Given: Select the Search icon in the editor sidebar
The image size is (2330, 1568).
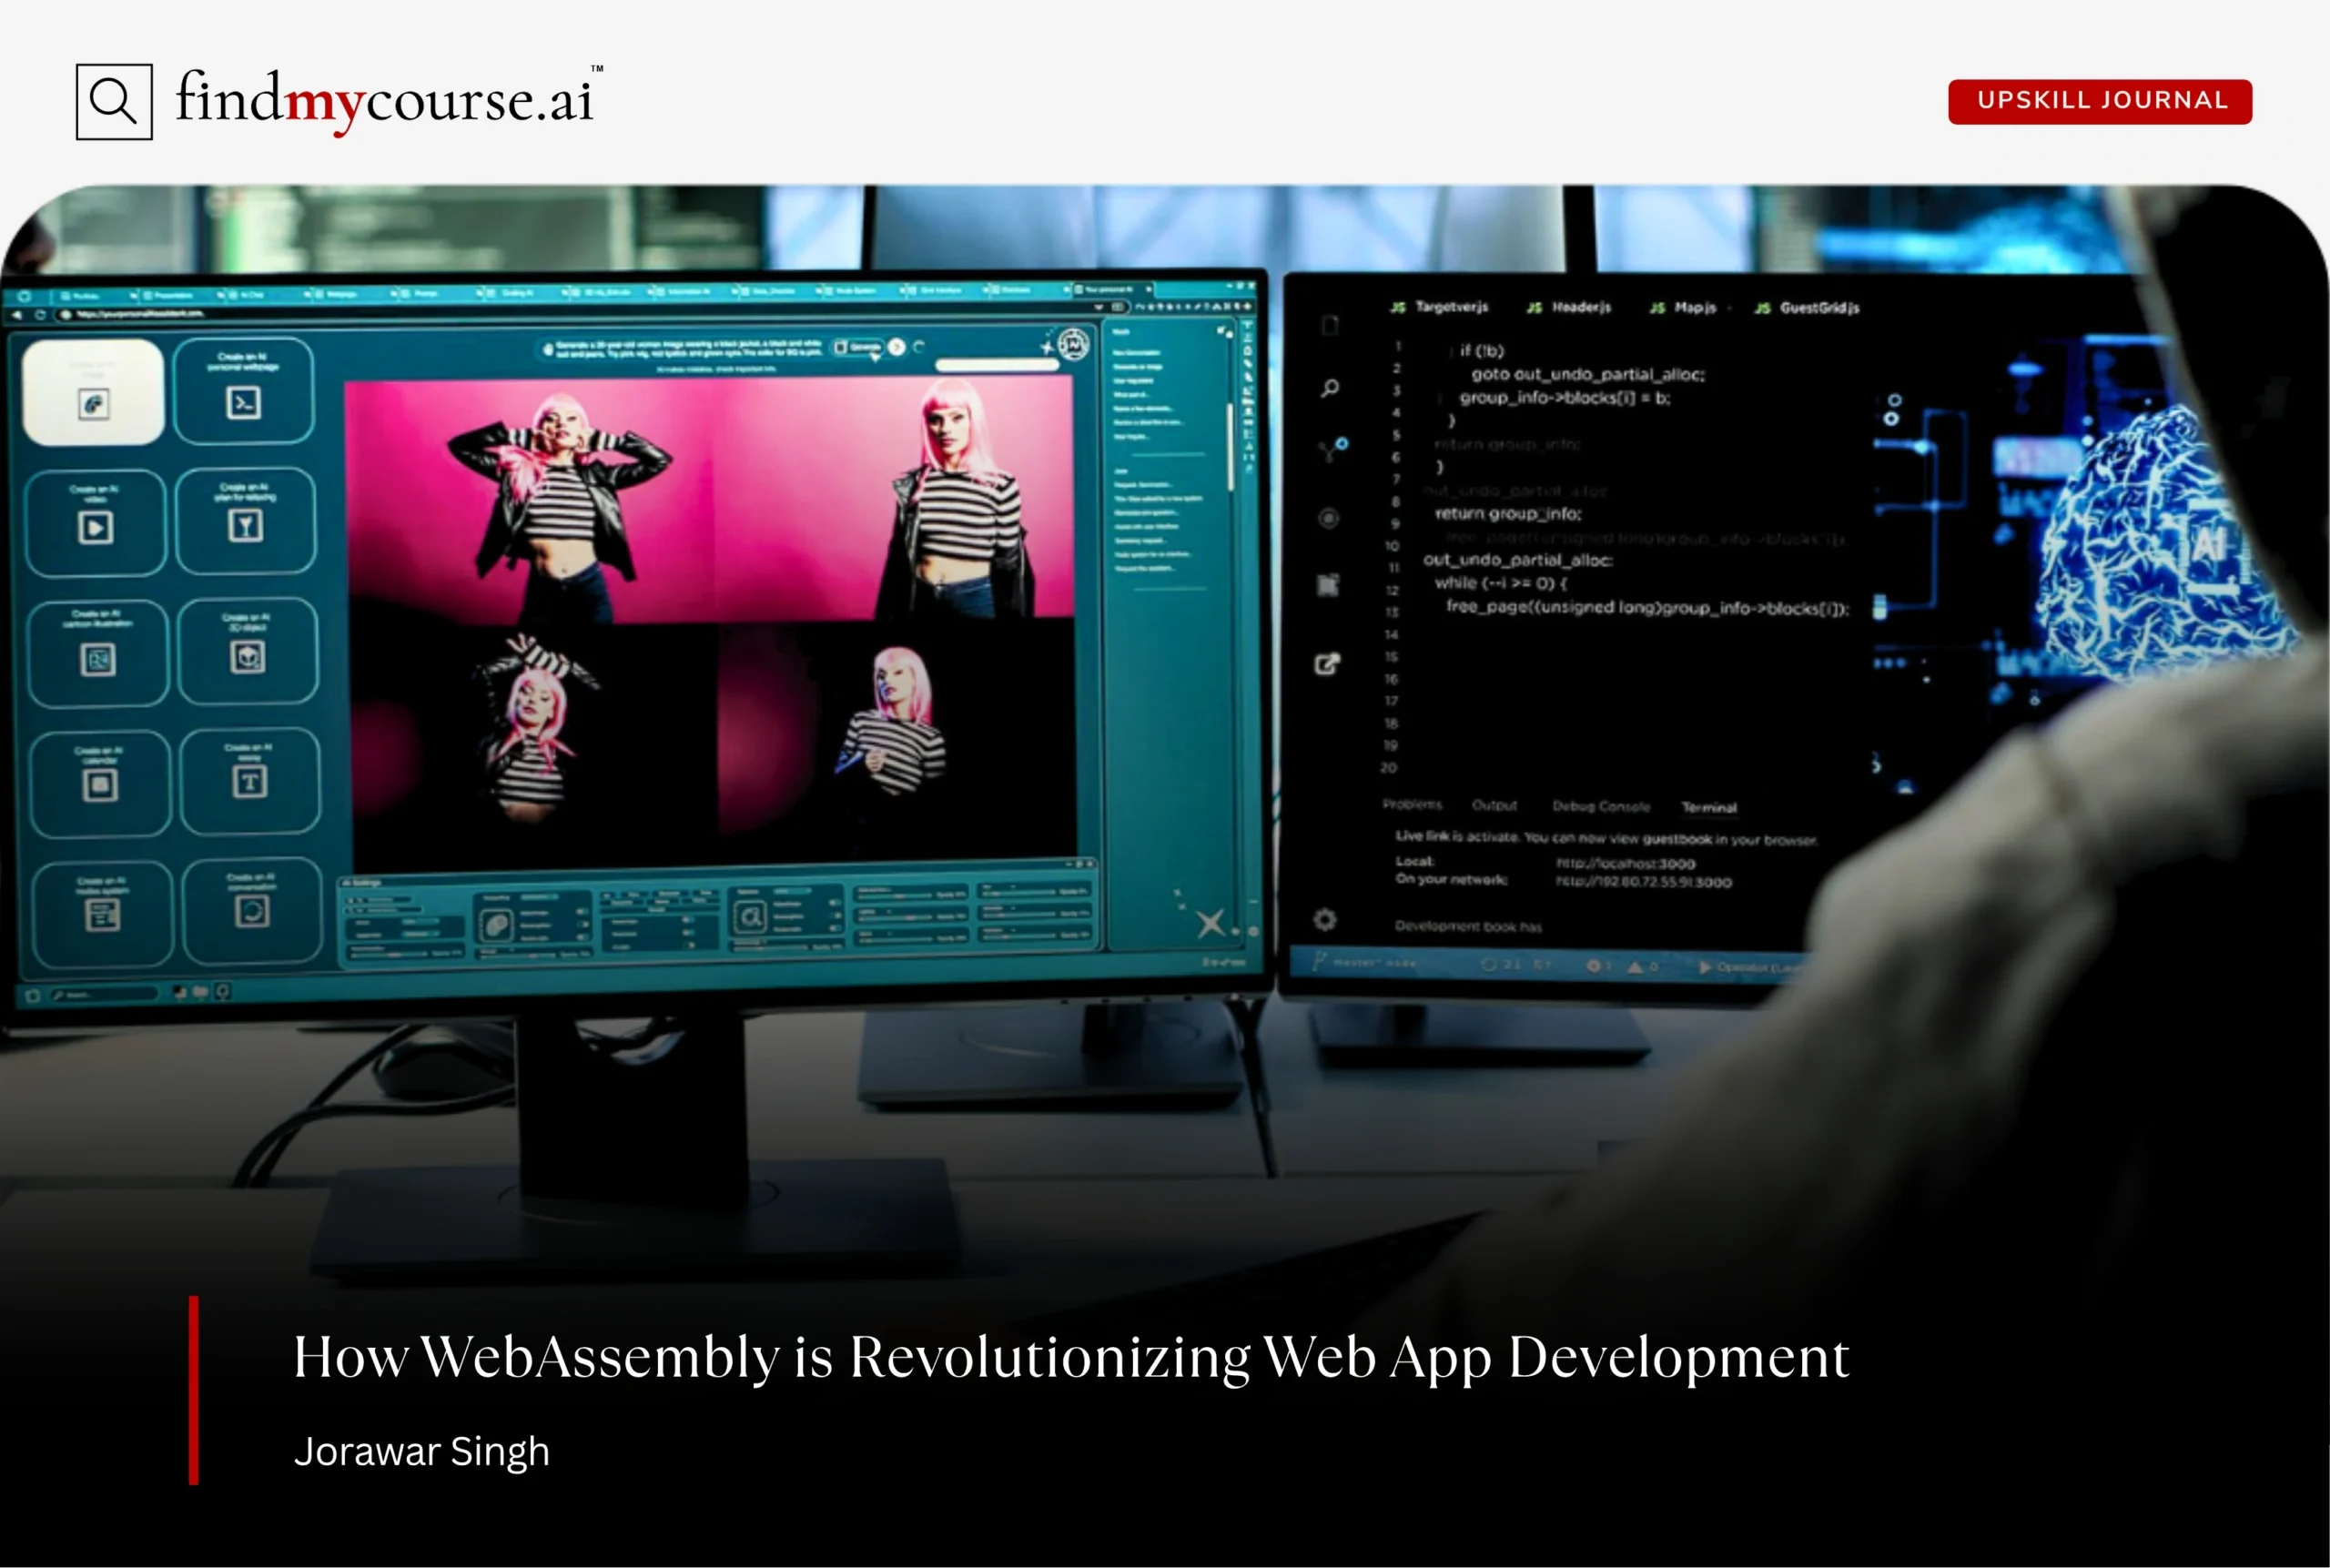Looking at the screenshot, I should (1330, 388).
